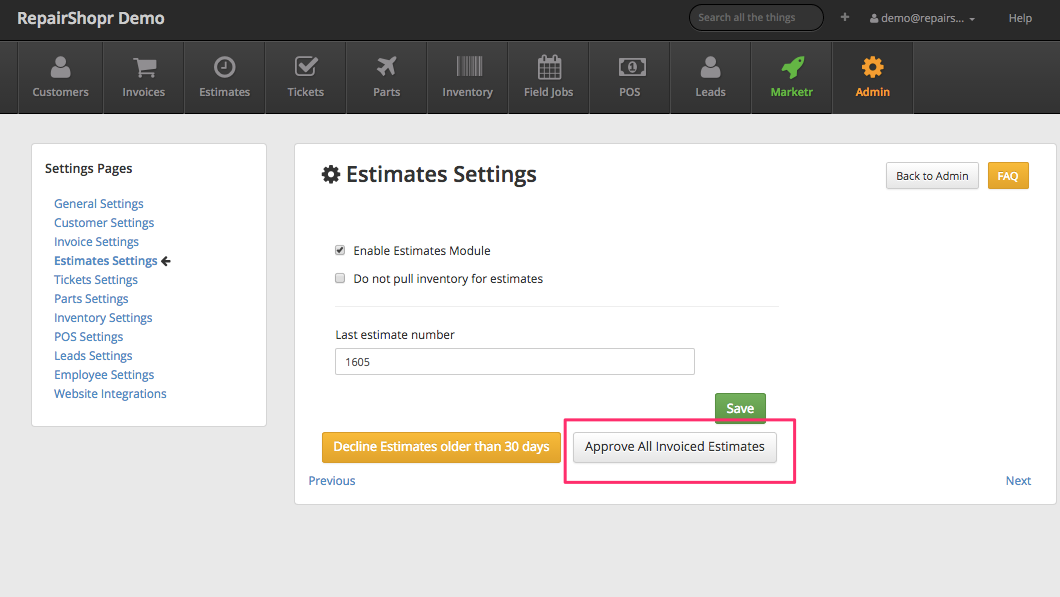The image size is (1060, 597).
Task: Click the Search all the things box
Action: (755, 17)
